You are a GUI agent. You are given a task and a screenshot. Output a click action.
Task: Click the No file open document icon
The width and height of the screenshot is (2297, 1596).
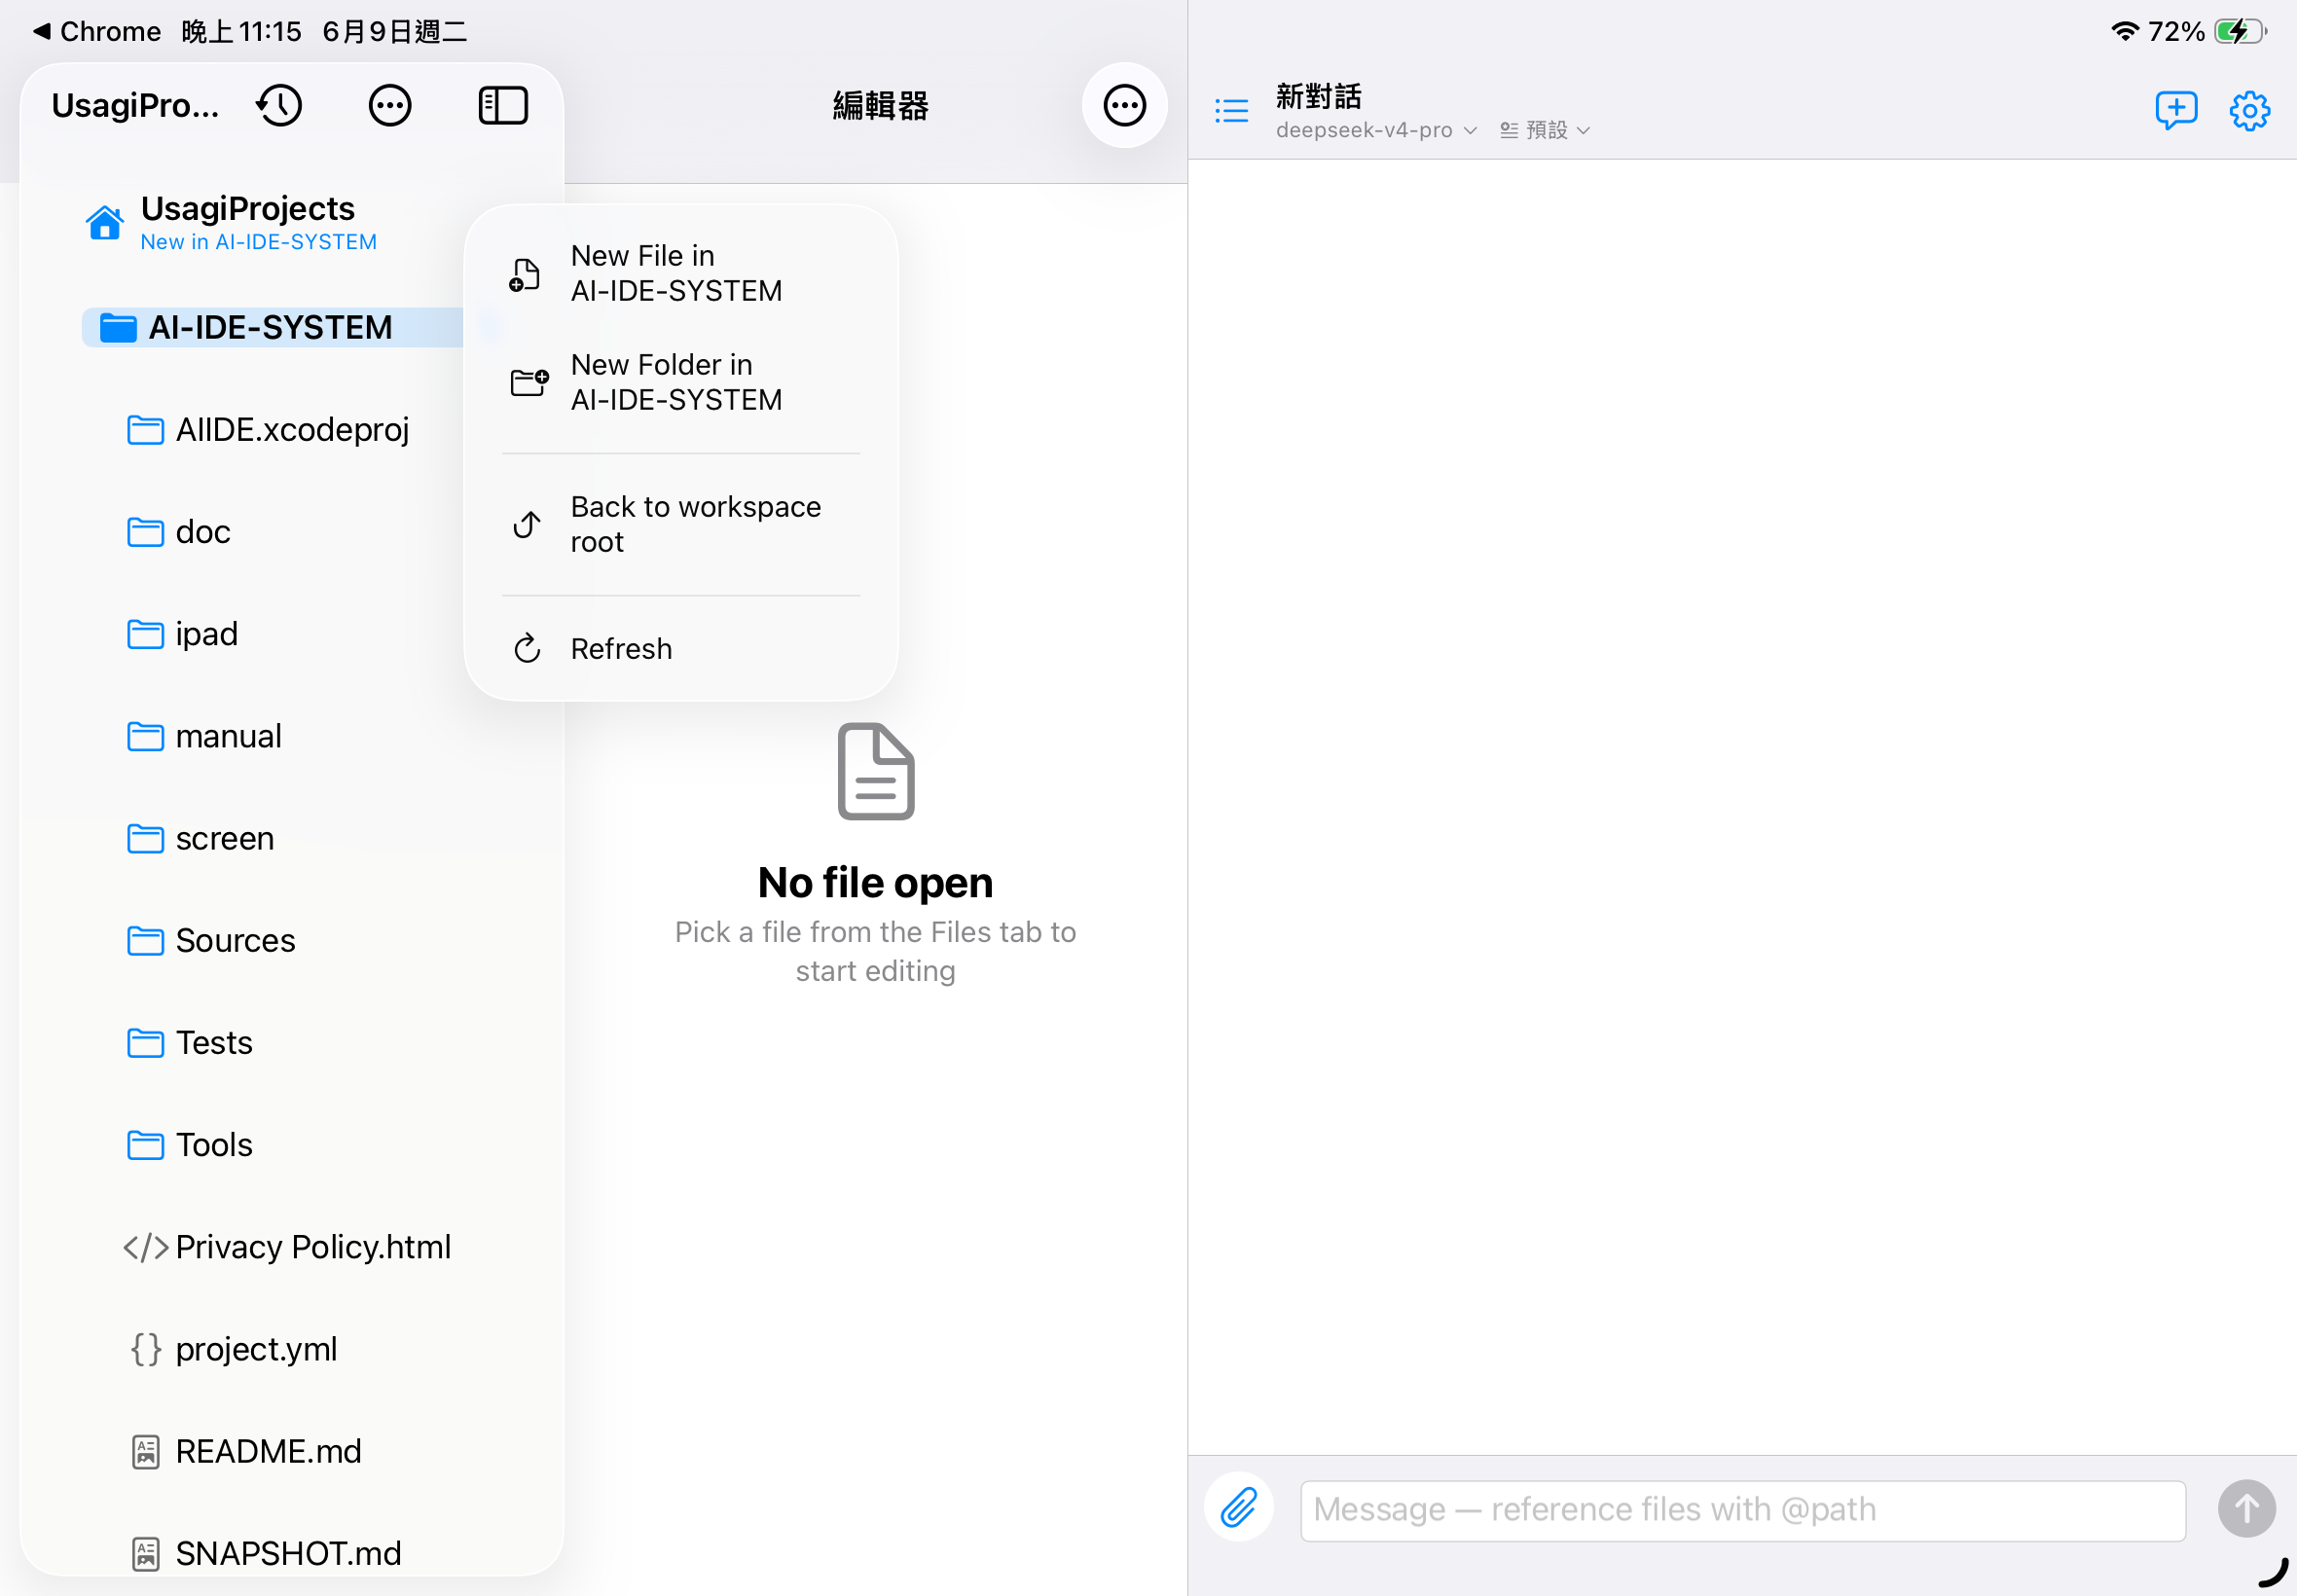[x=875, y=771]
